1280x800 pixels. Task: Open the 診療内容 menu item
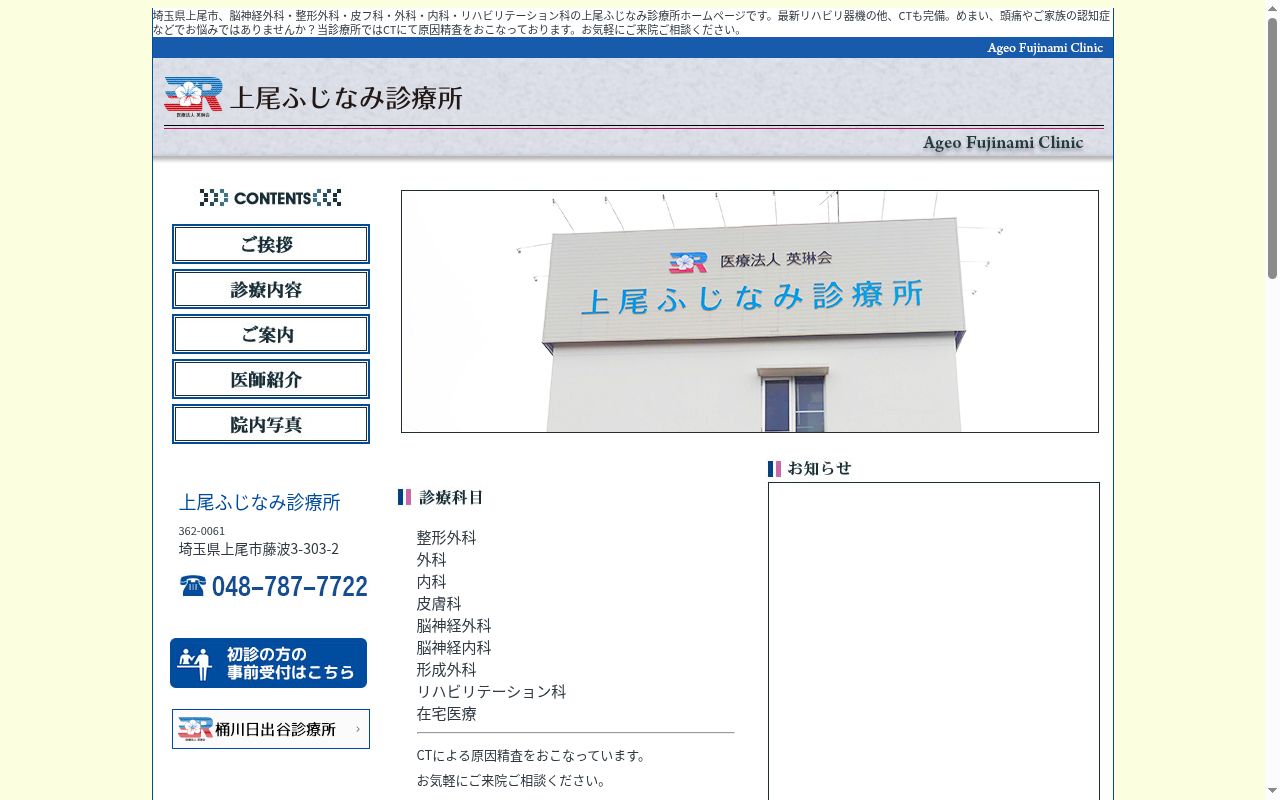click(271, 289)
